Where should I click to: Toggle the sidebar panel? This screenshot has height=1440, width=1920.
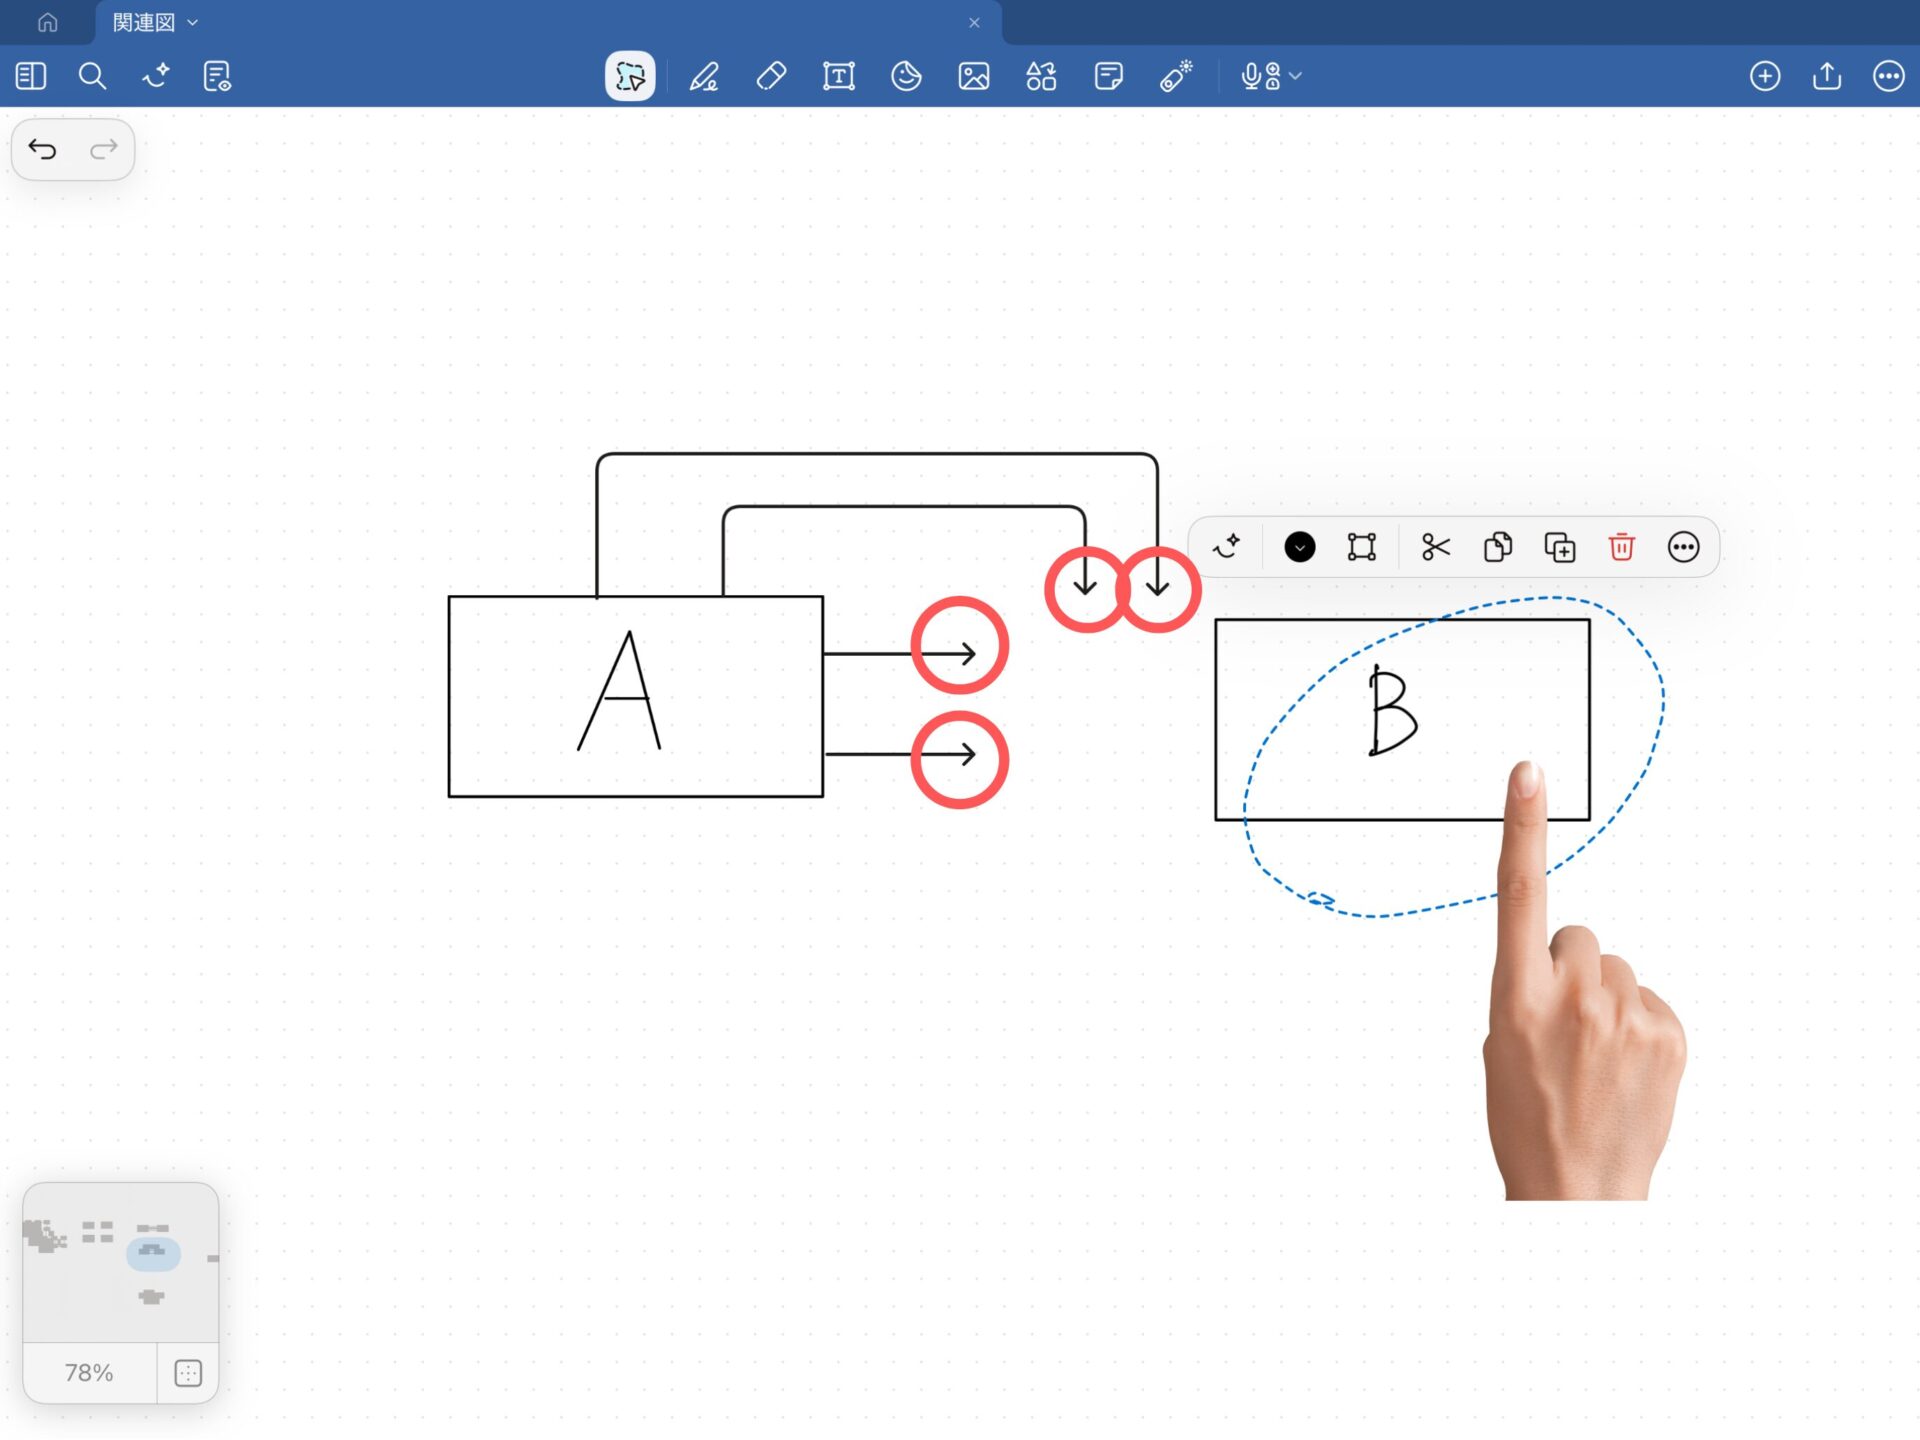[31, 76]
